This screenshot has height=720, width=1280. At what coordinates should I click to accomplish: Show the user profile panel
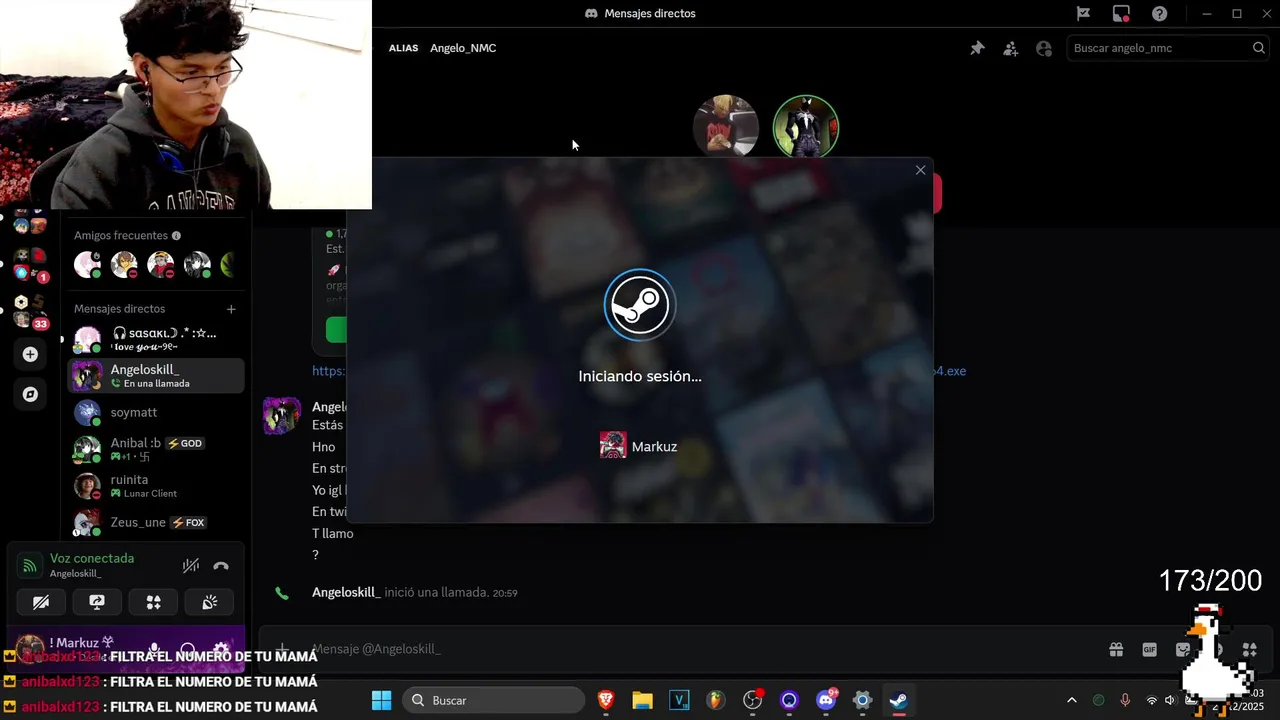1044,48
